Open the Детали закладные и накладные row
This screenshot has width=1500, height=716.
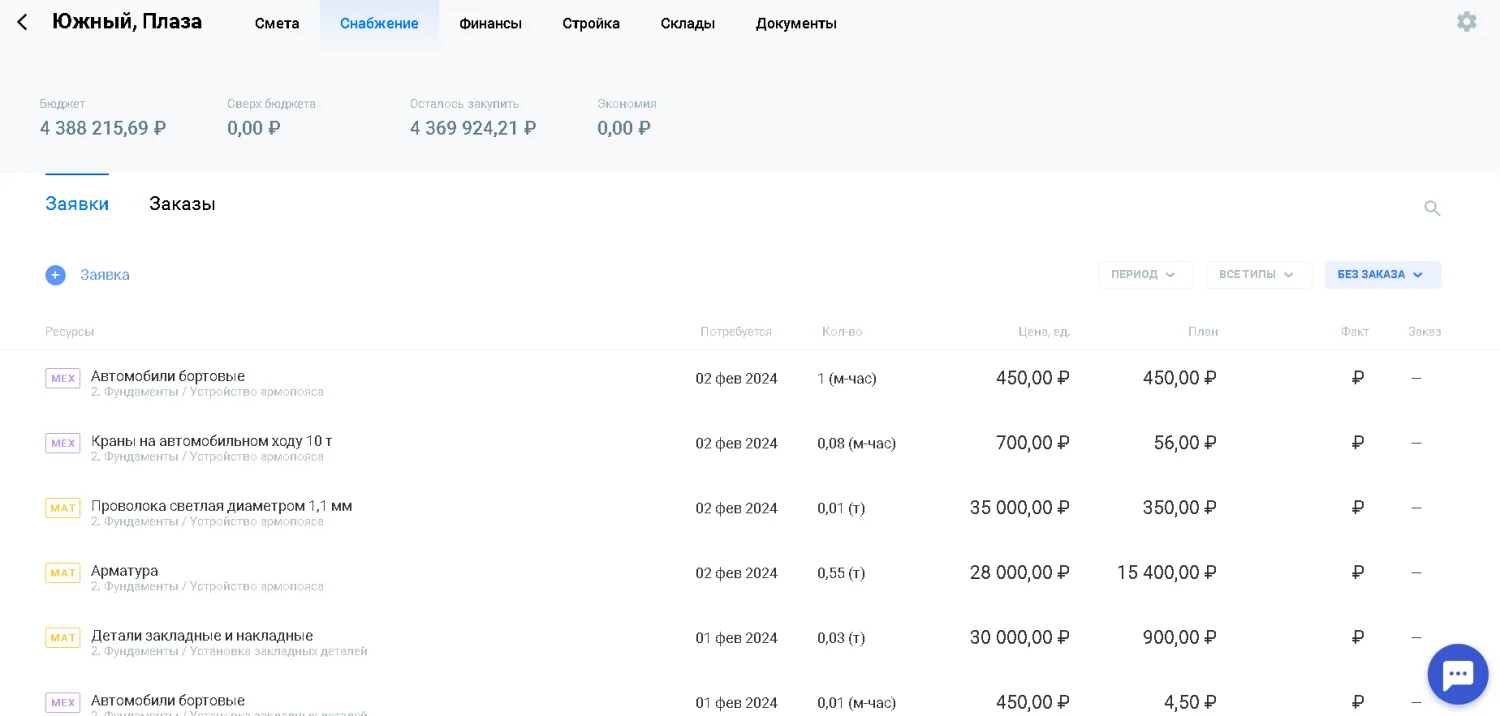click(x=202, y=636)
